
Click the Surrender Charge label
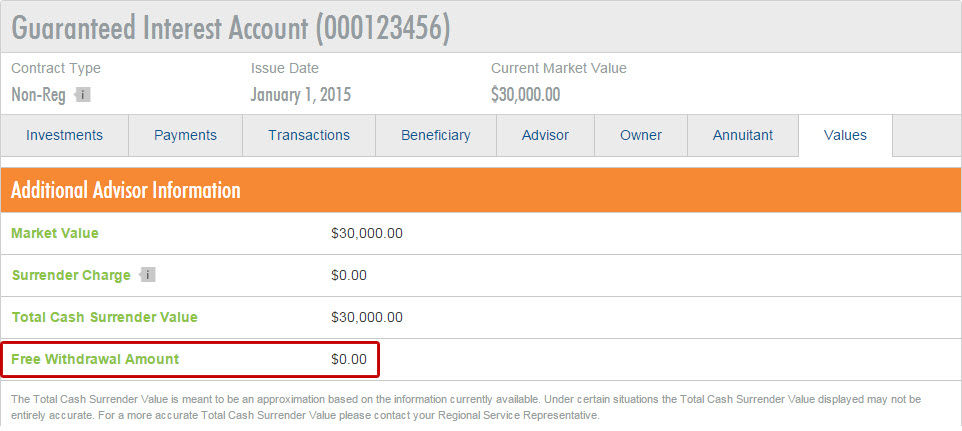pos(71,275)
